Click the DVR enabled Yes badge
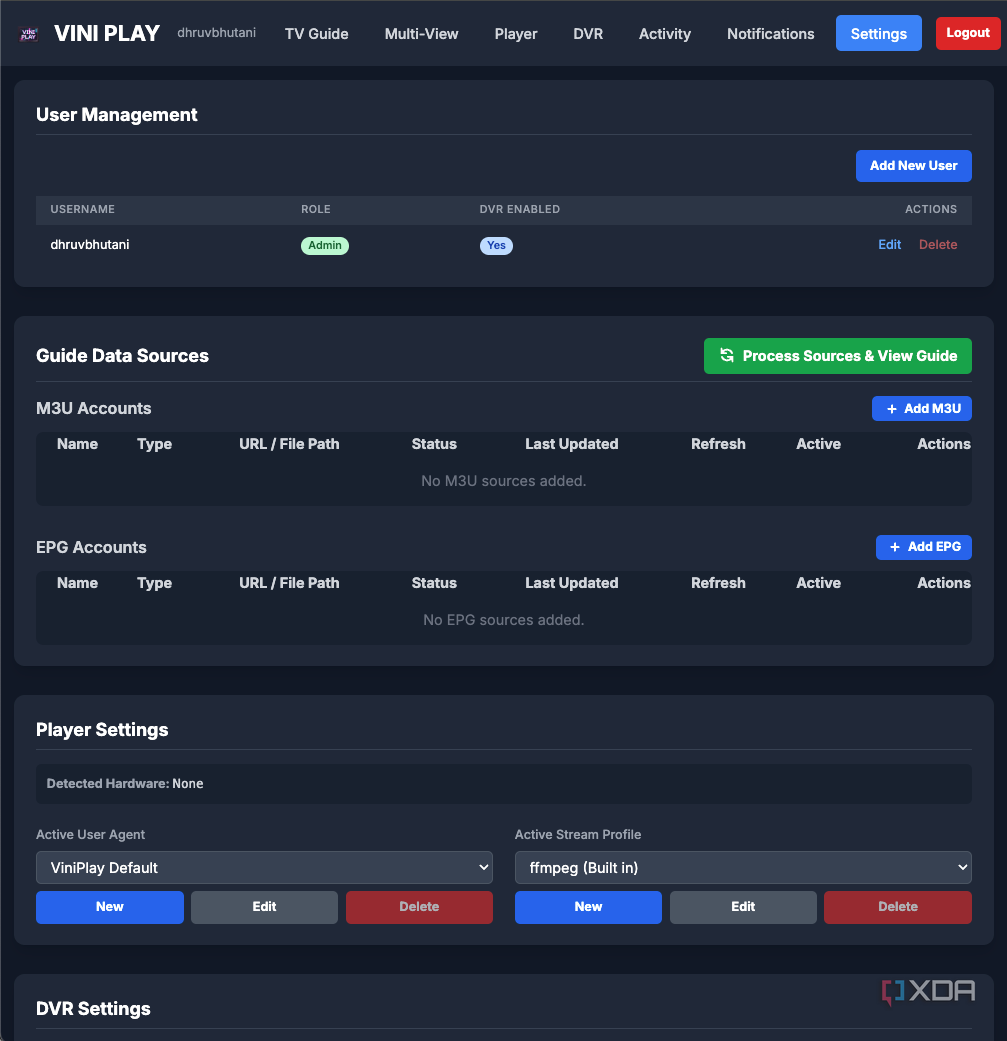The height and width of the screenshot is (1041, 1007). 496,245
